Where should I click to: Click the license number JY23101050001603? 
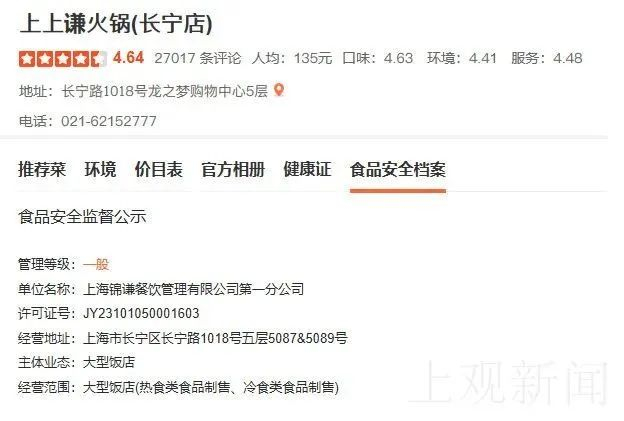click(x=141, y=313)
